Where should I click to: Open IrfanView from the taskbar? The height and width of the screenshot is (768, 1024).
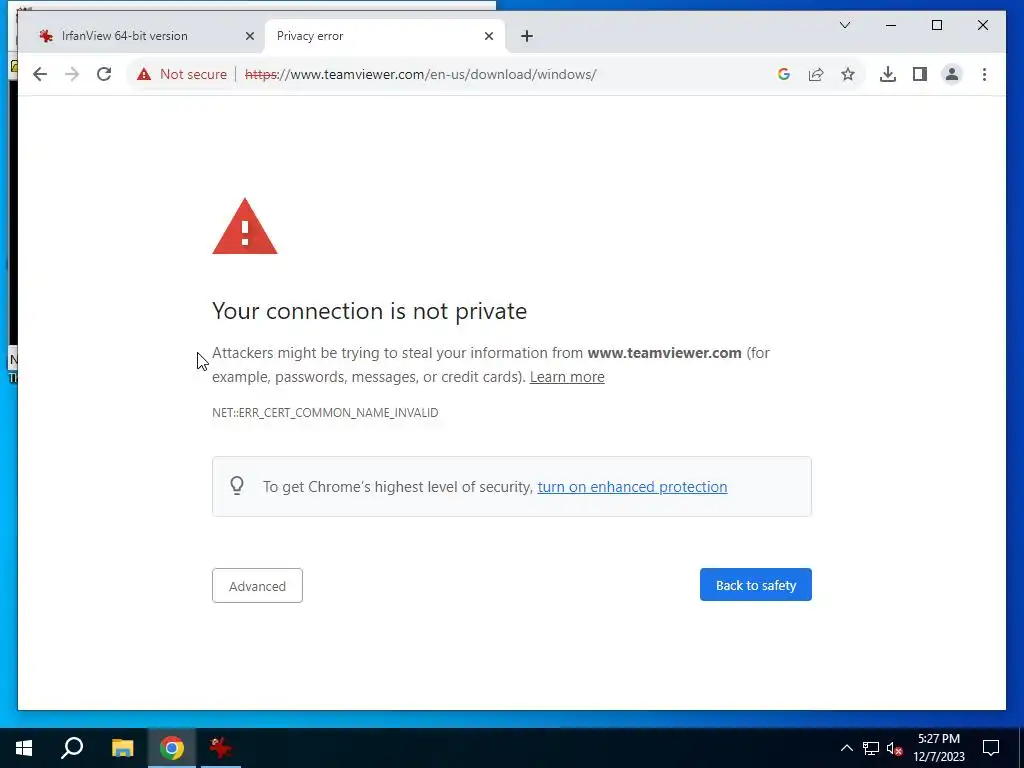(221, 748)
